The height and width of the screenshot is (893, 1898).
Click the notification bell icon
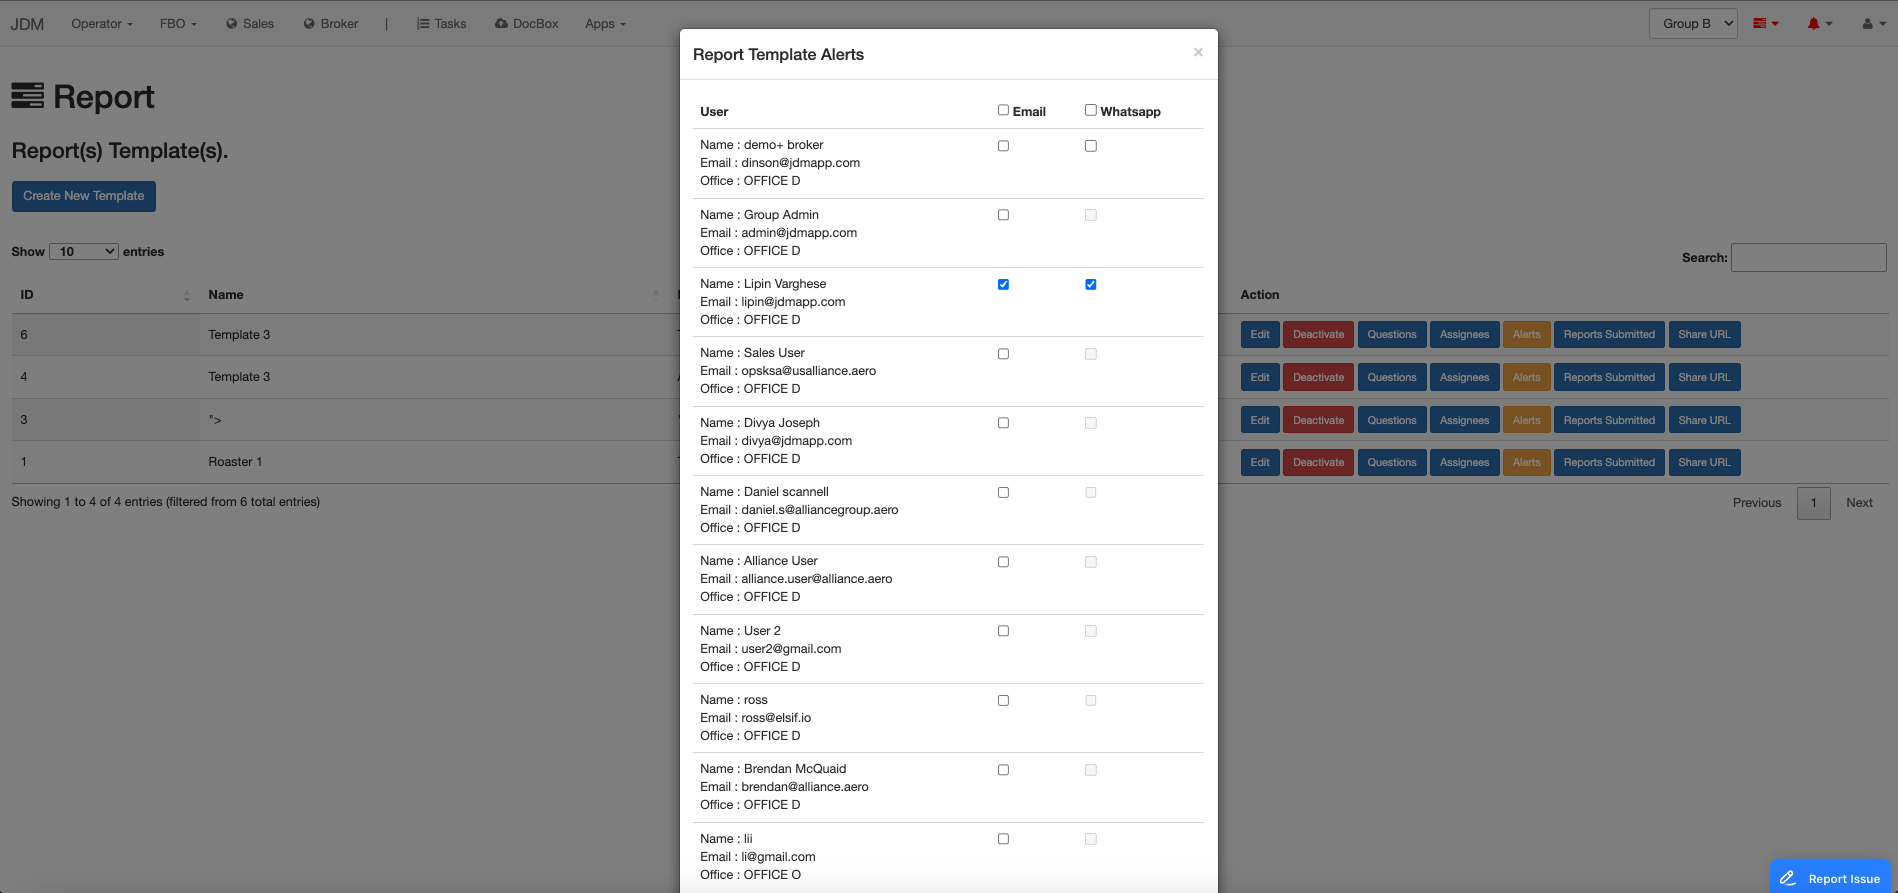[1813, 24]
